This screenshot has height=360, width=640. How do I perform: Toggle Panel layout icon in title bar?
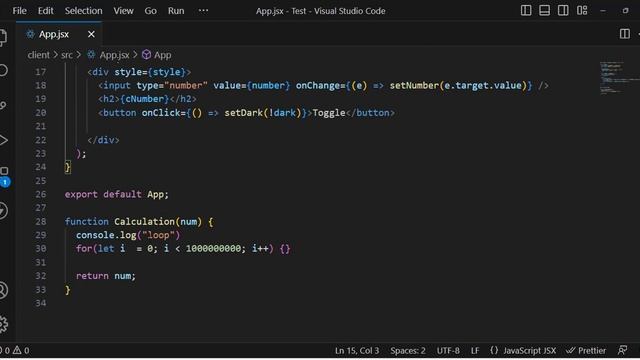[x=544, y=11]
